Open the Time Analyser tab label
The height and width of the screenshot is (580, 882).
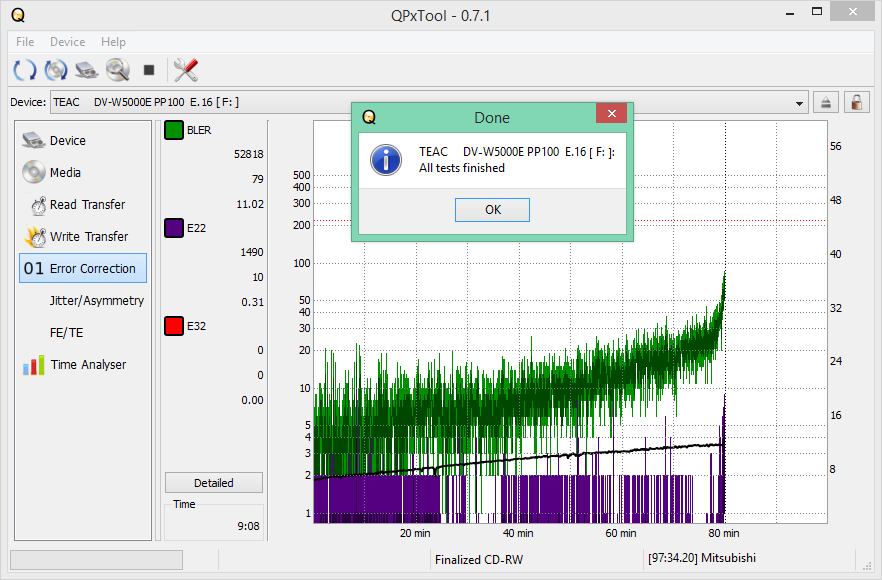pos(88,365)
